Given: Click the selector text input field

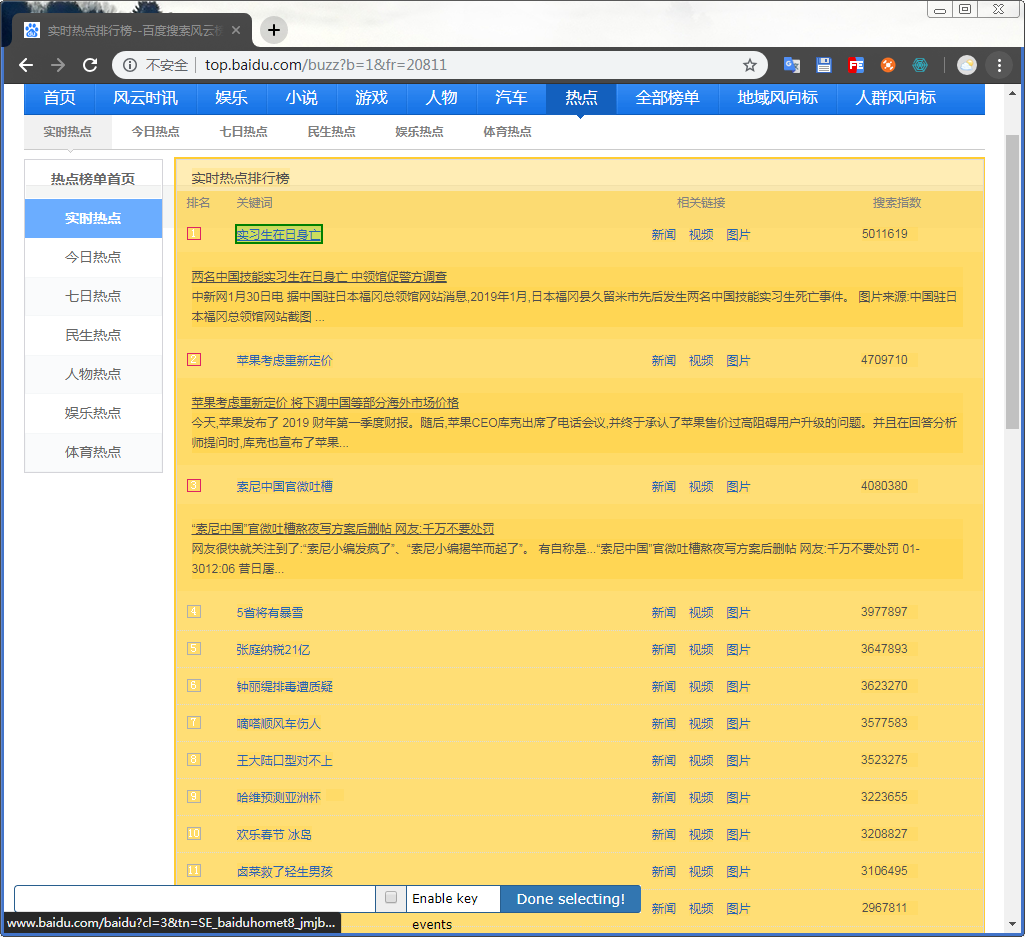Looking at the screenshot, I should [x=195, y=898].
